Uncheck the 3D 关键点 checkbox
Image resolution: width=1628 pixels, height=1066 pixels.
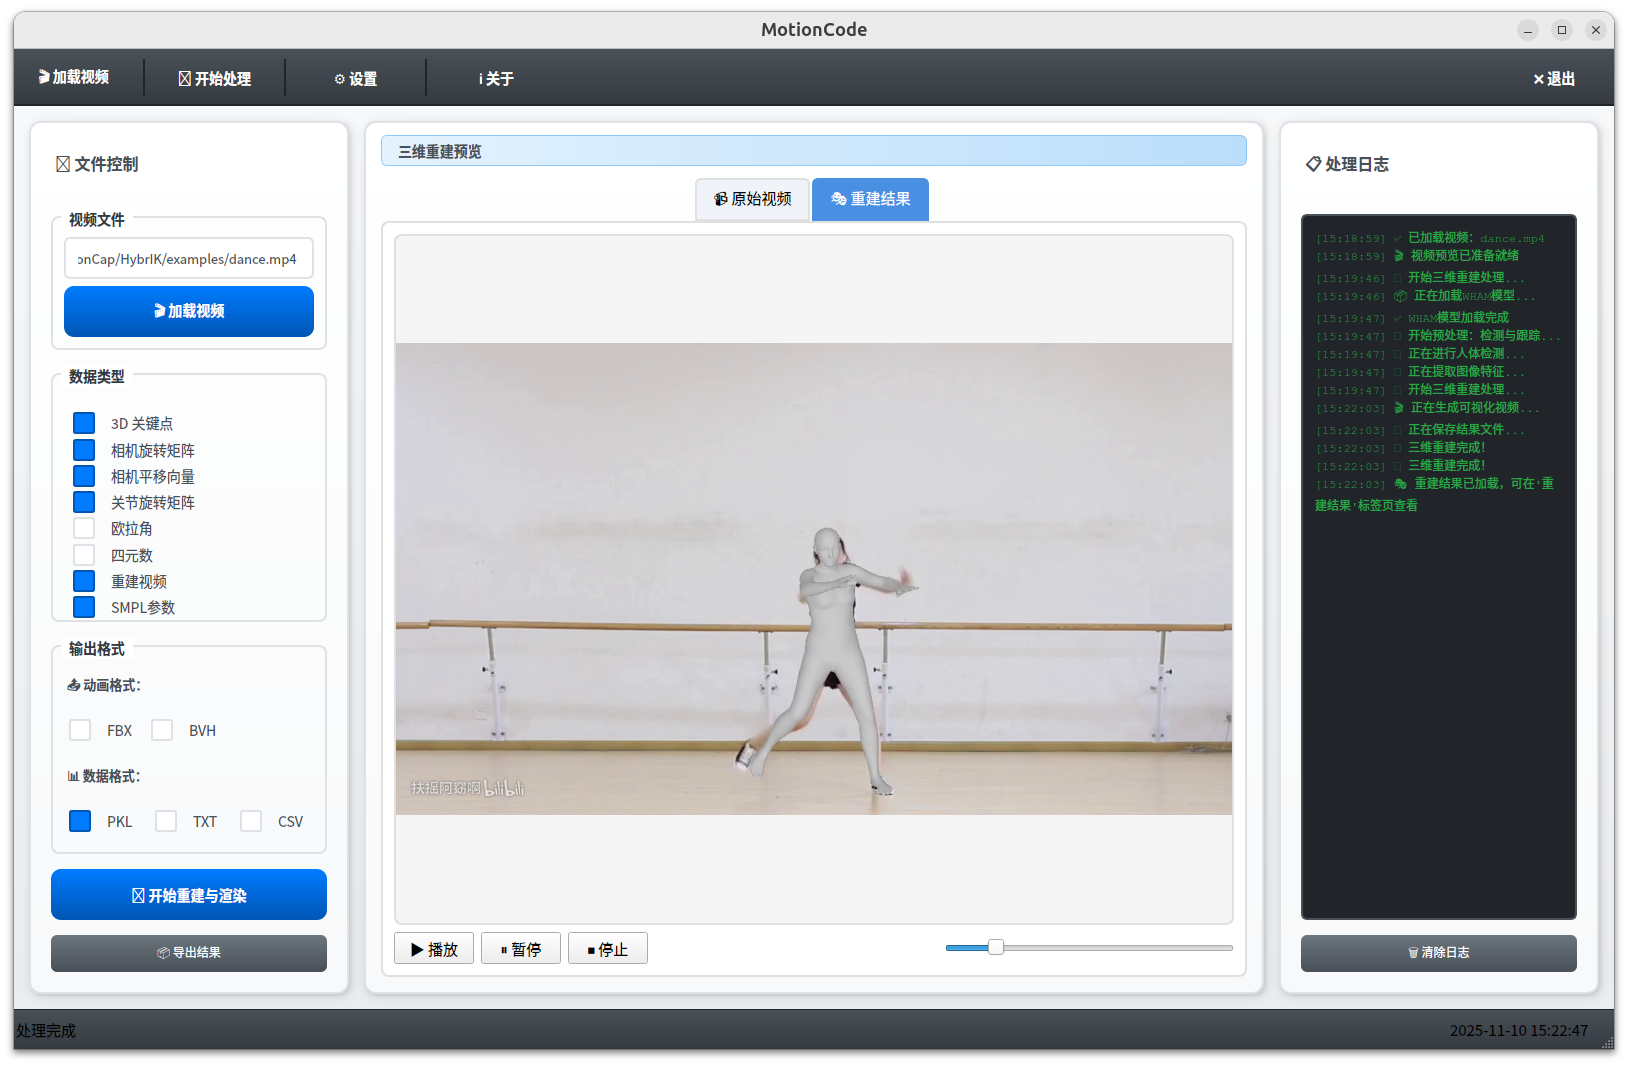[x=84, y=423]
